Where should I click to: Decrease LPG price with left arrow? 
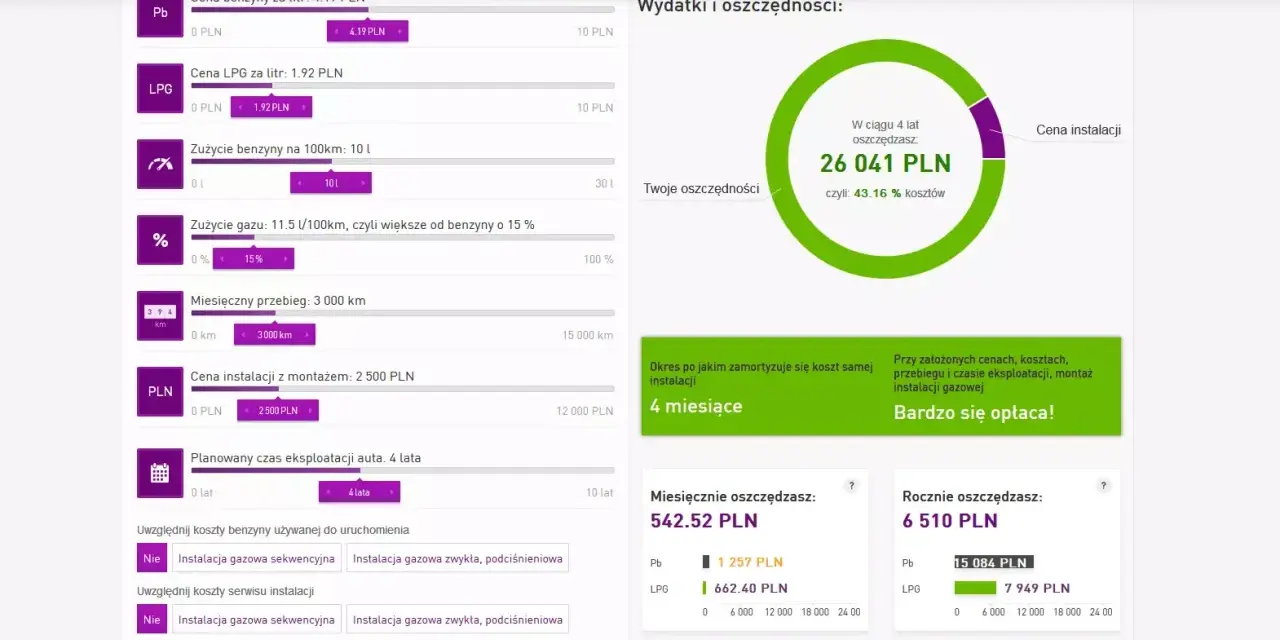[239, 107]
